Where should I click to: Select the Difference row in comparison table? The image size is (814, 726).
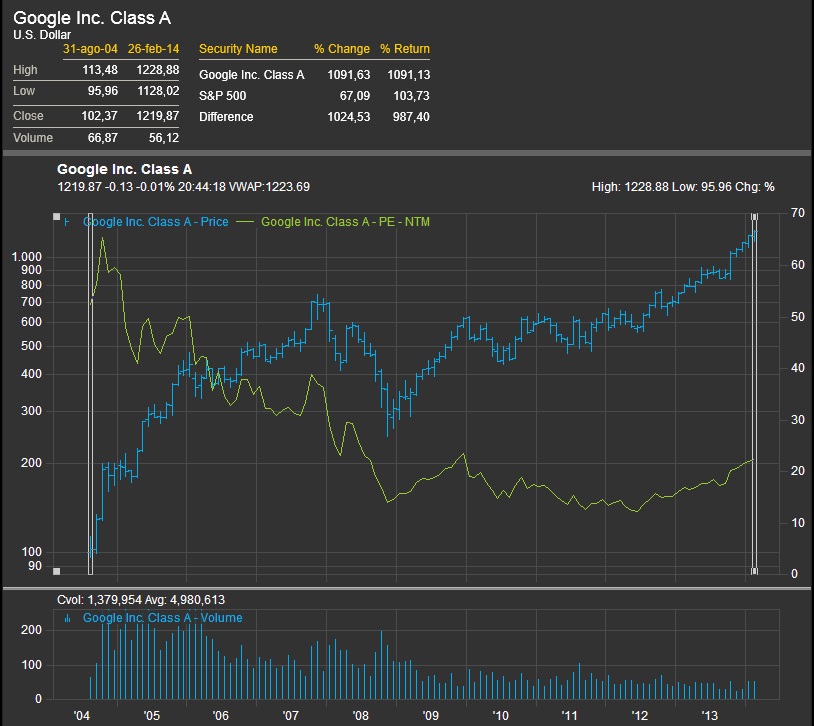click(x=226, y=117)
